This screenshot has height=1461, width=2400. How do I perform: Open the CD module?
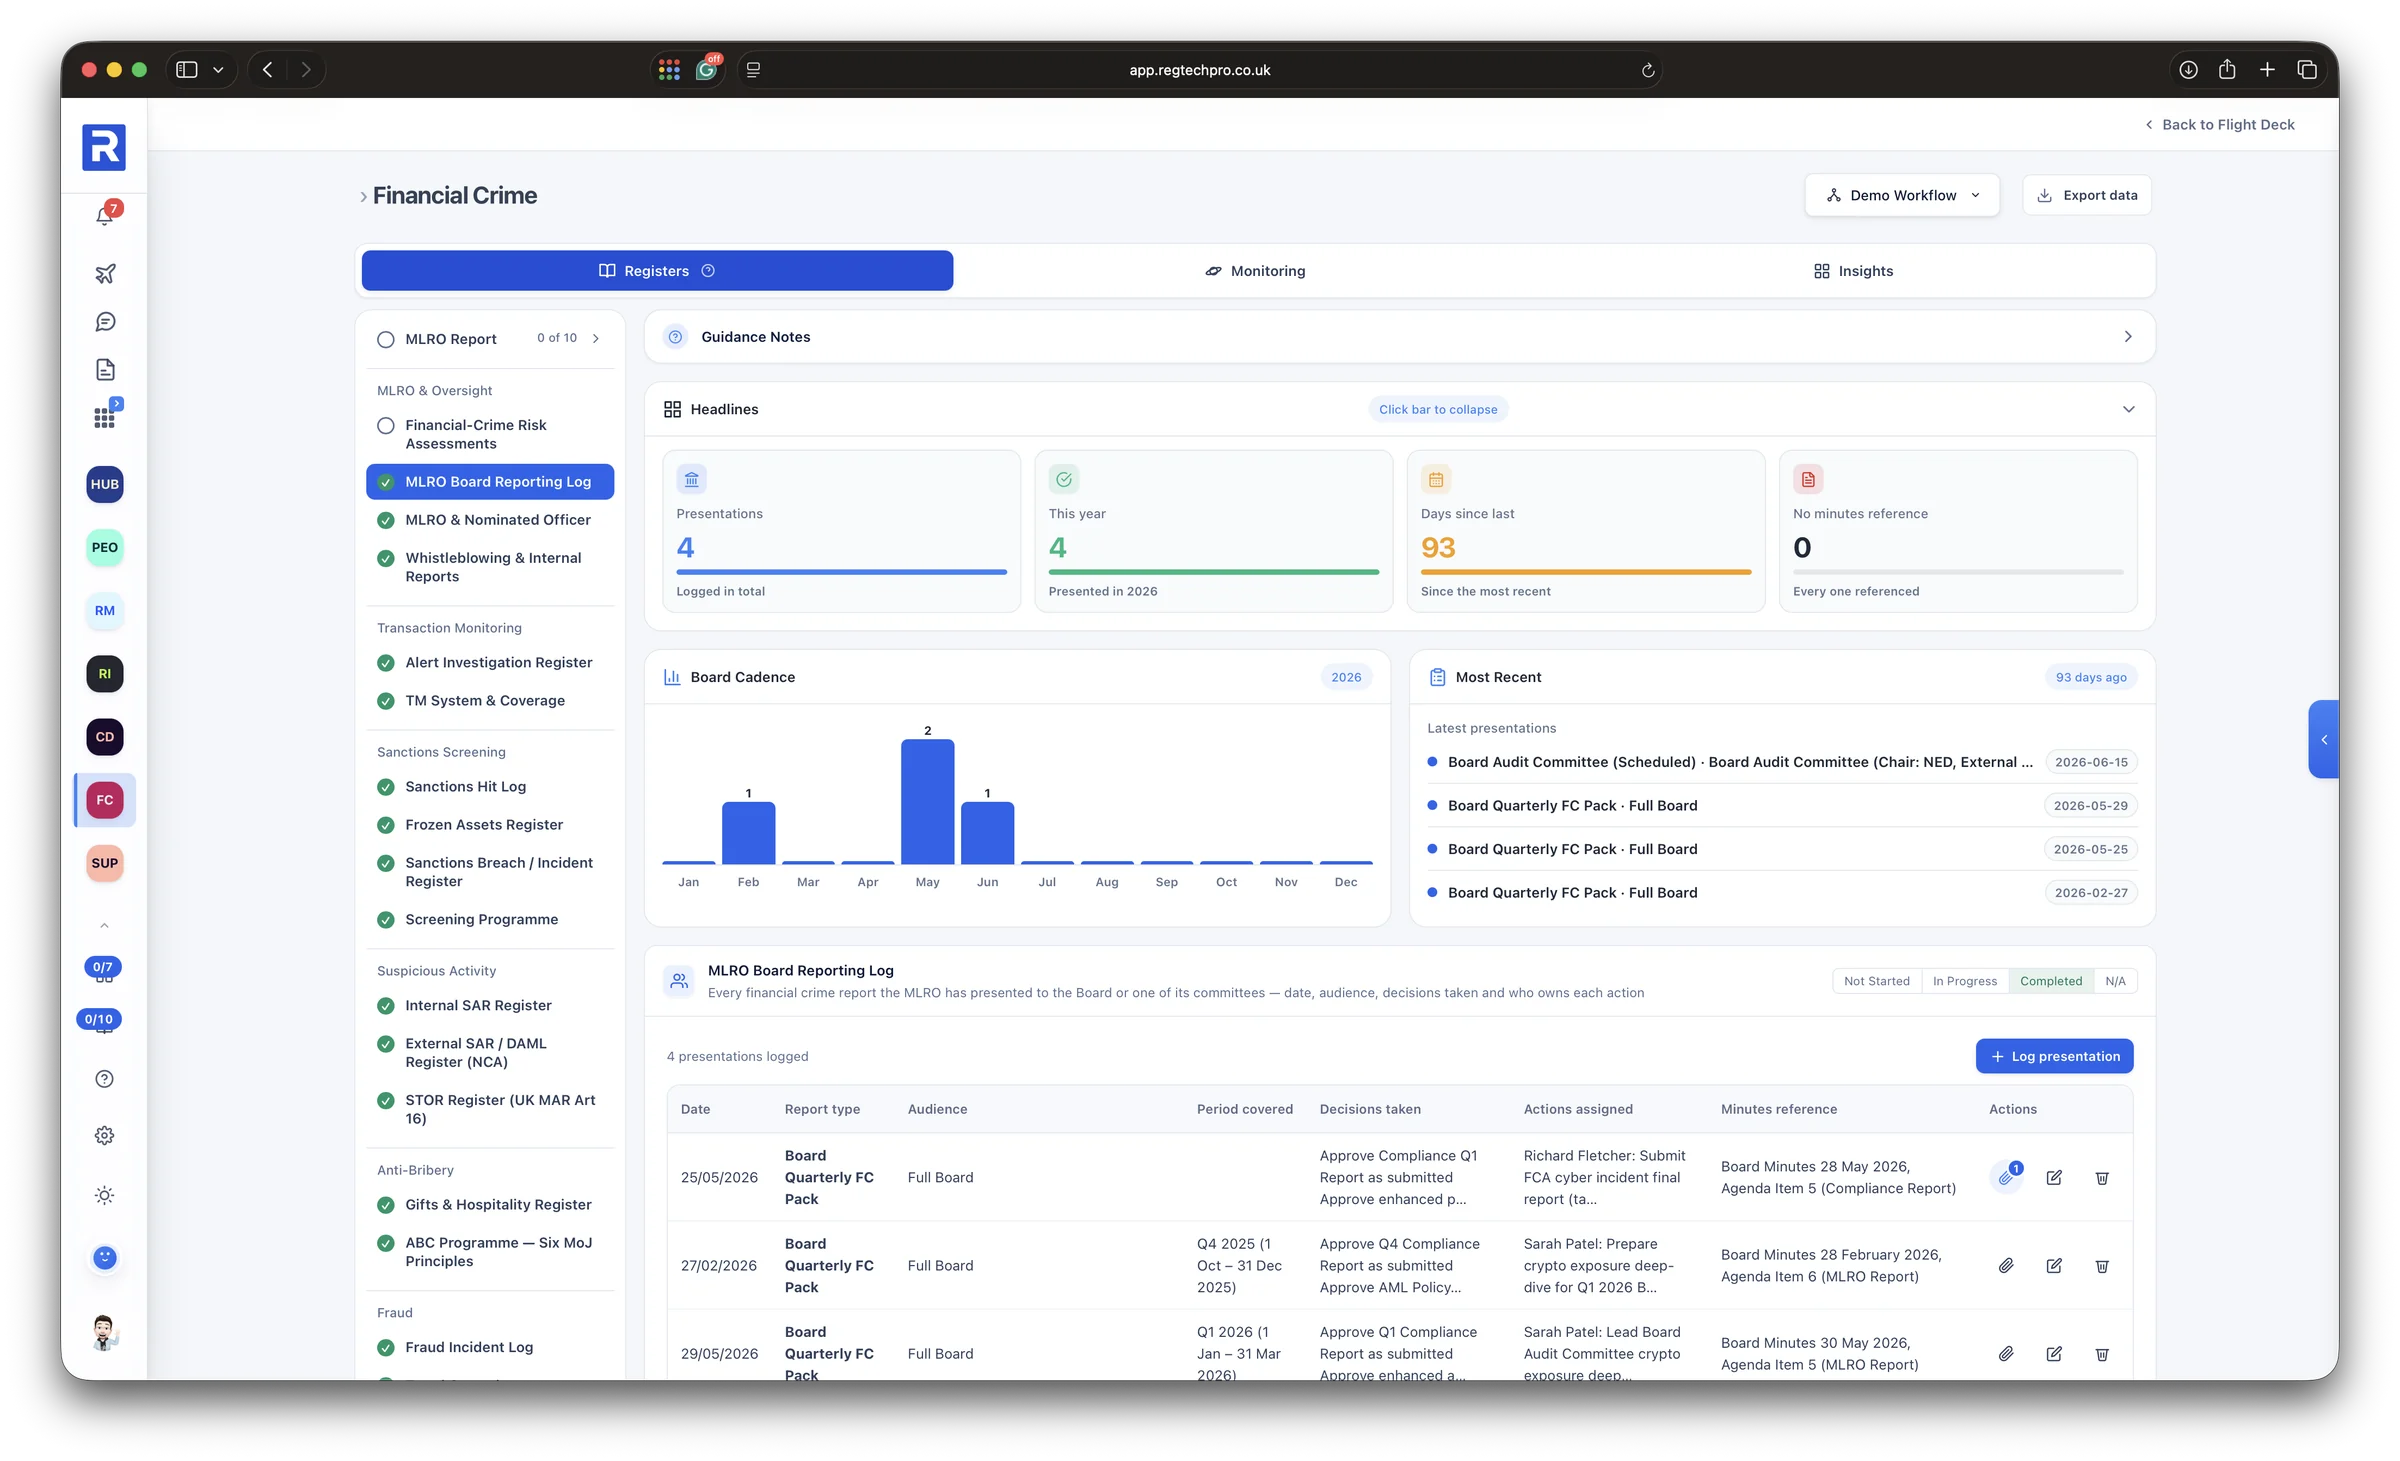point(105,737)
